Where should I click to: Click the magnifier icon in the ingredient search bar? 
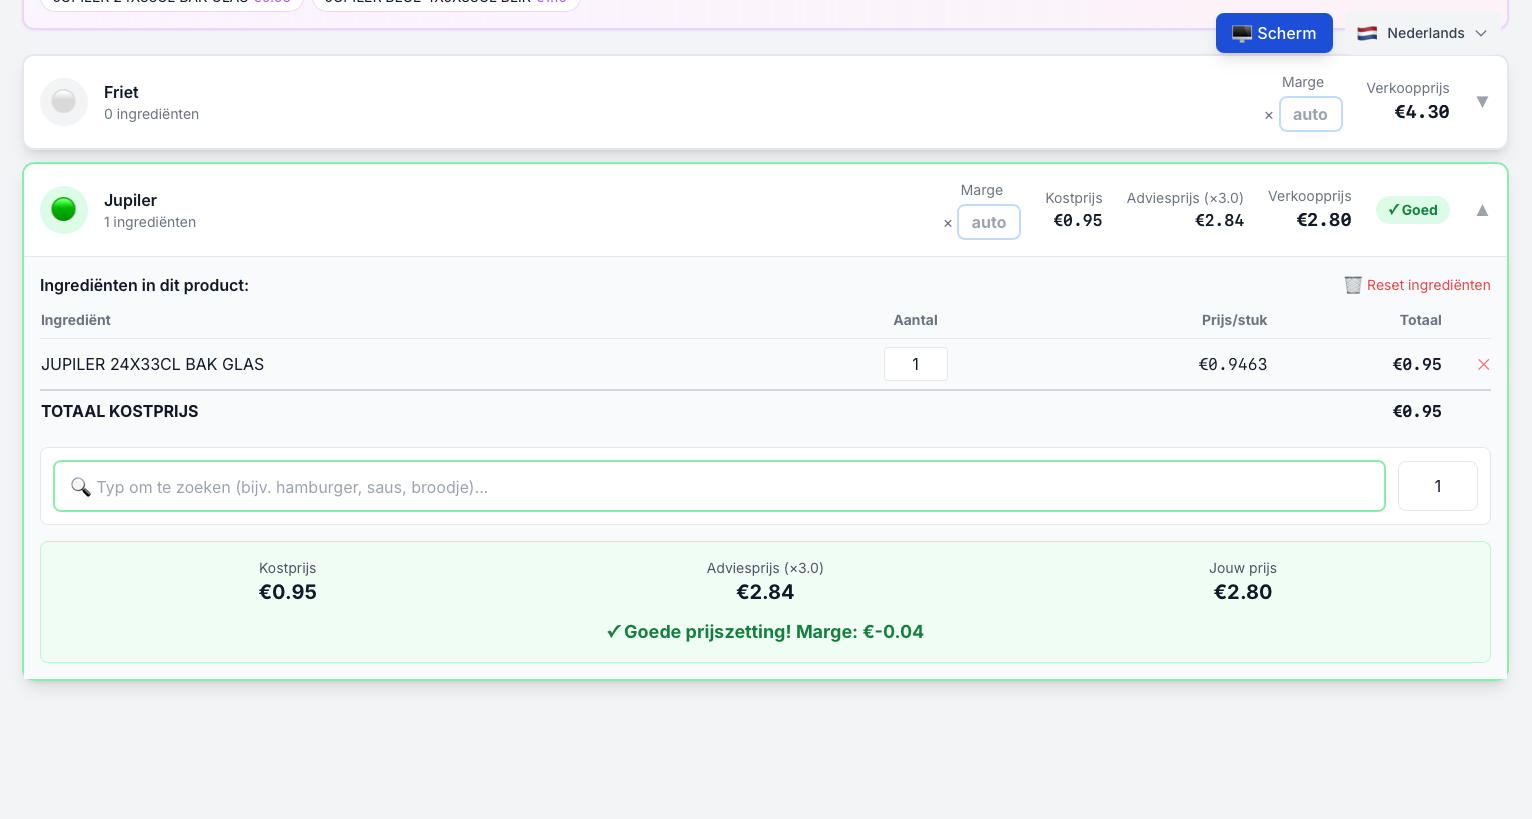[81, 487]
